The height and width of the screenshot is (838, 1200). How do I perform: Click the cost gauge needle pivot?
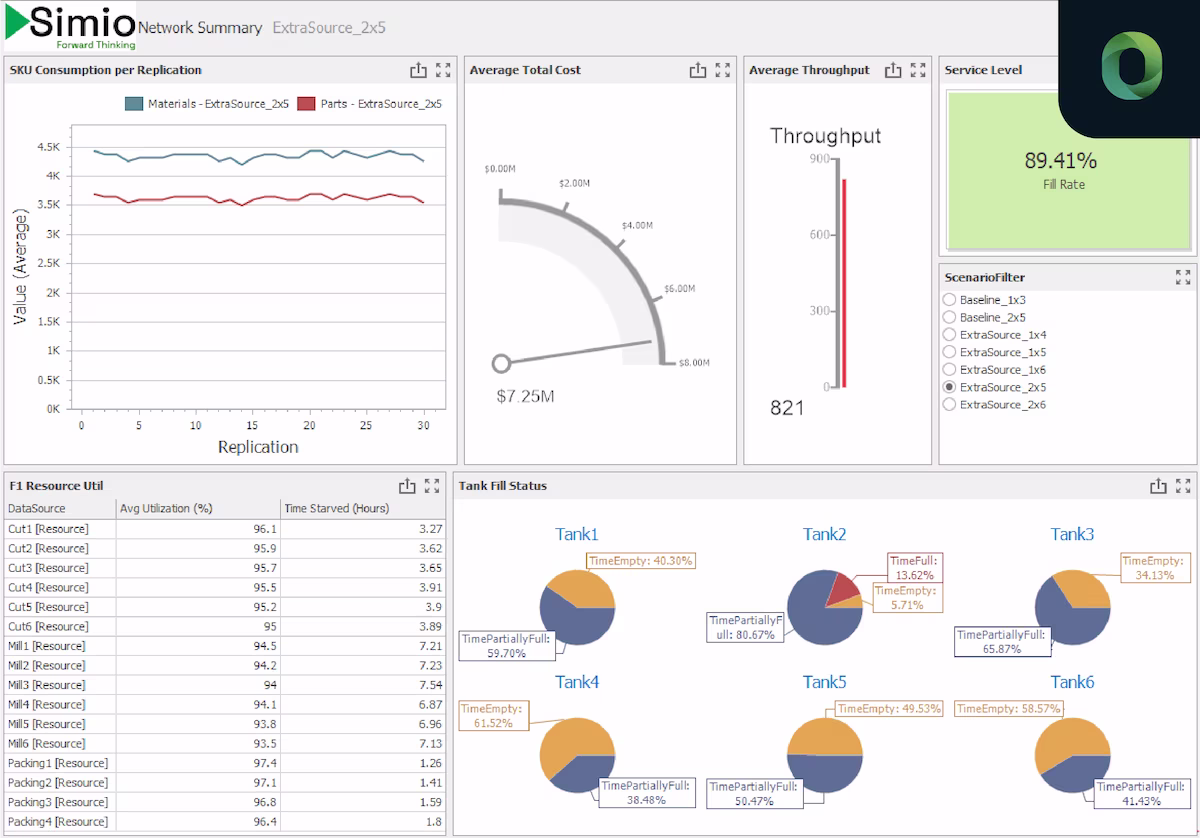coord(502,363)
